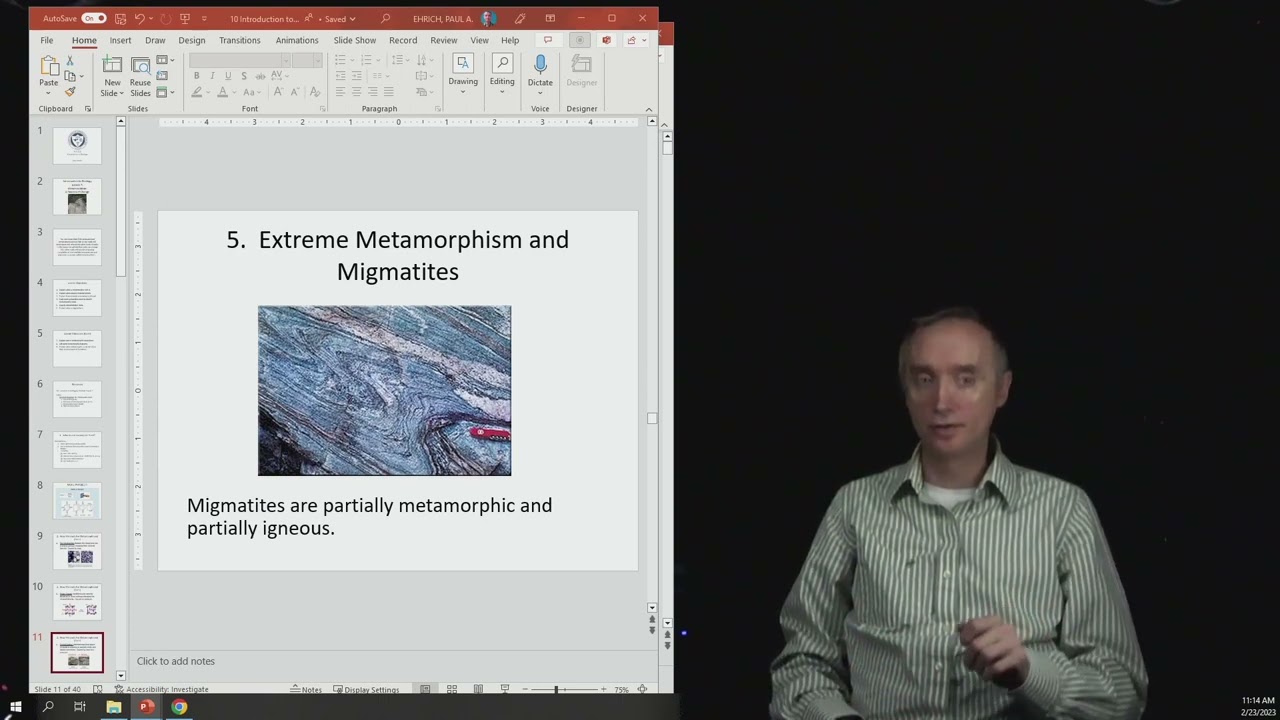Image resolution: width=1280 pixels, height=720 pixels.
Task: Click Accessibility: Investigate in status bar
Action: [x=161, y=690]
